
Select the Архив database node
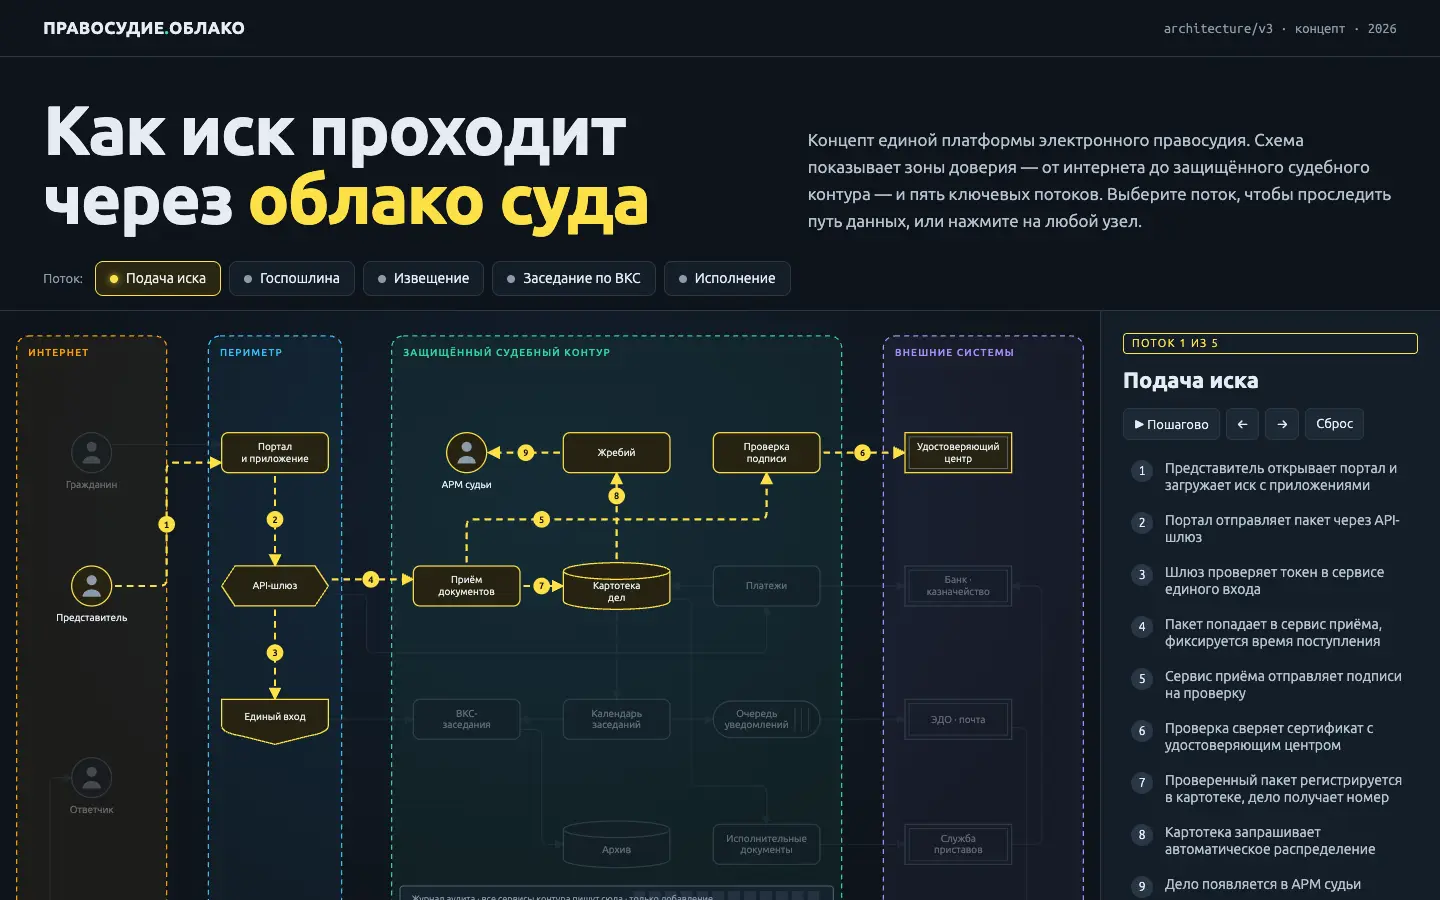(x=616, y=845)
